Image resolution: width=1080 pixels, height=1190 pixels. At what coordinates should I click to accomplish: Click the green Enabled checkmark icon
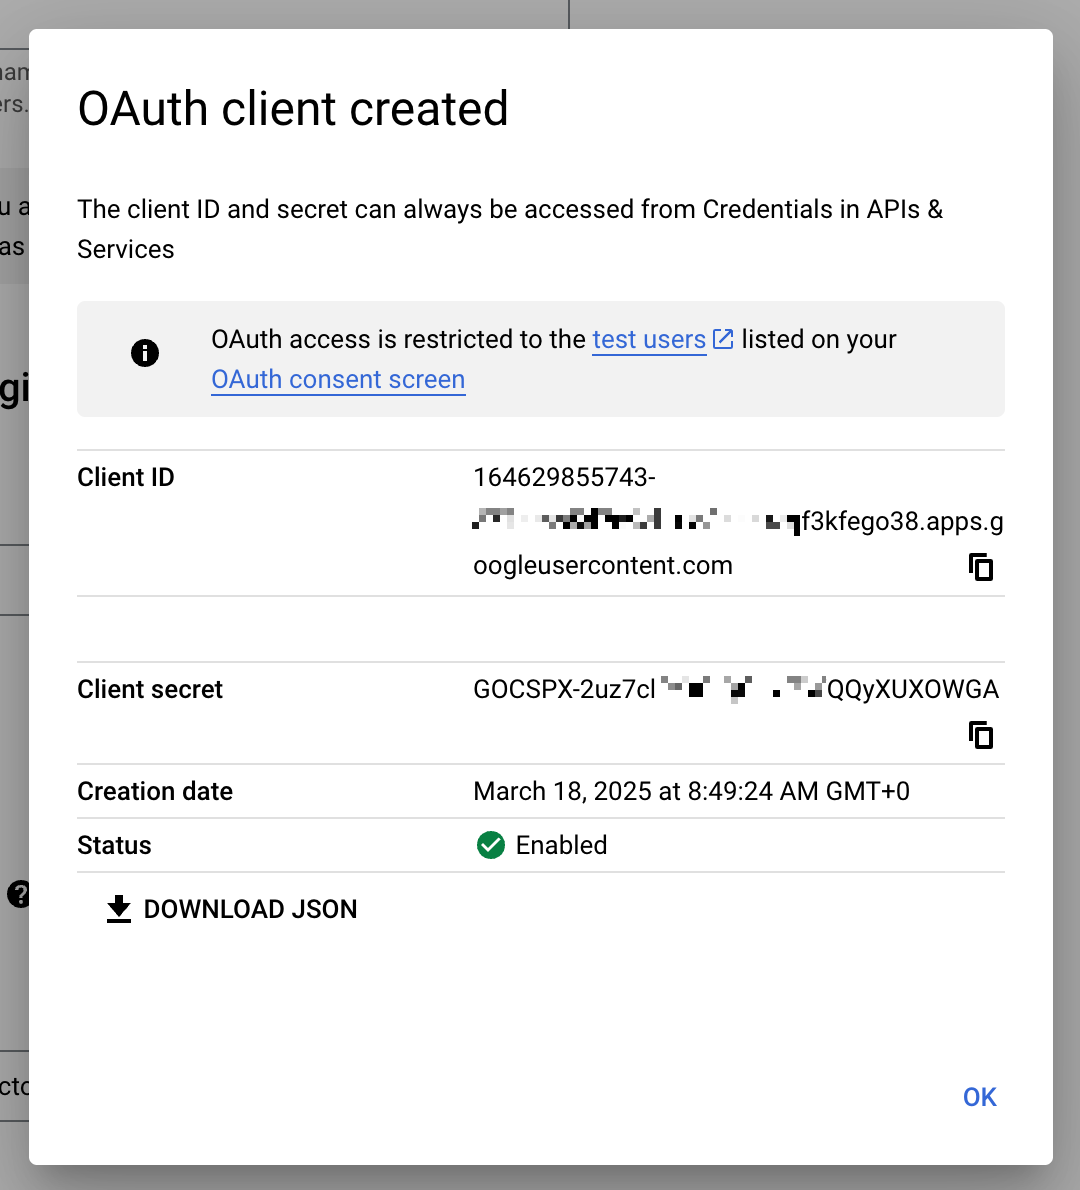[x=491, y=845]
